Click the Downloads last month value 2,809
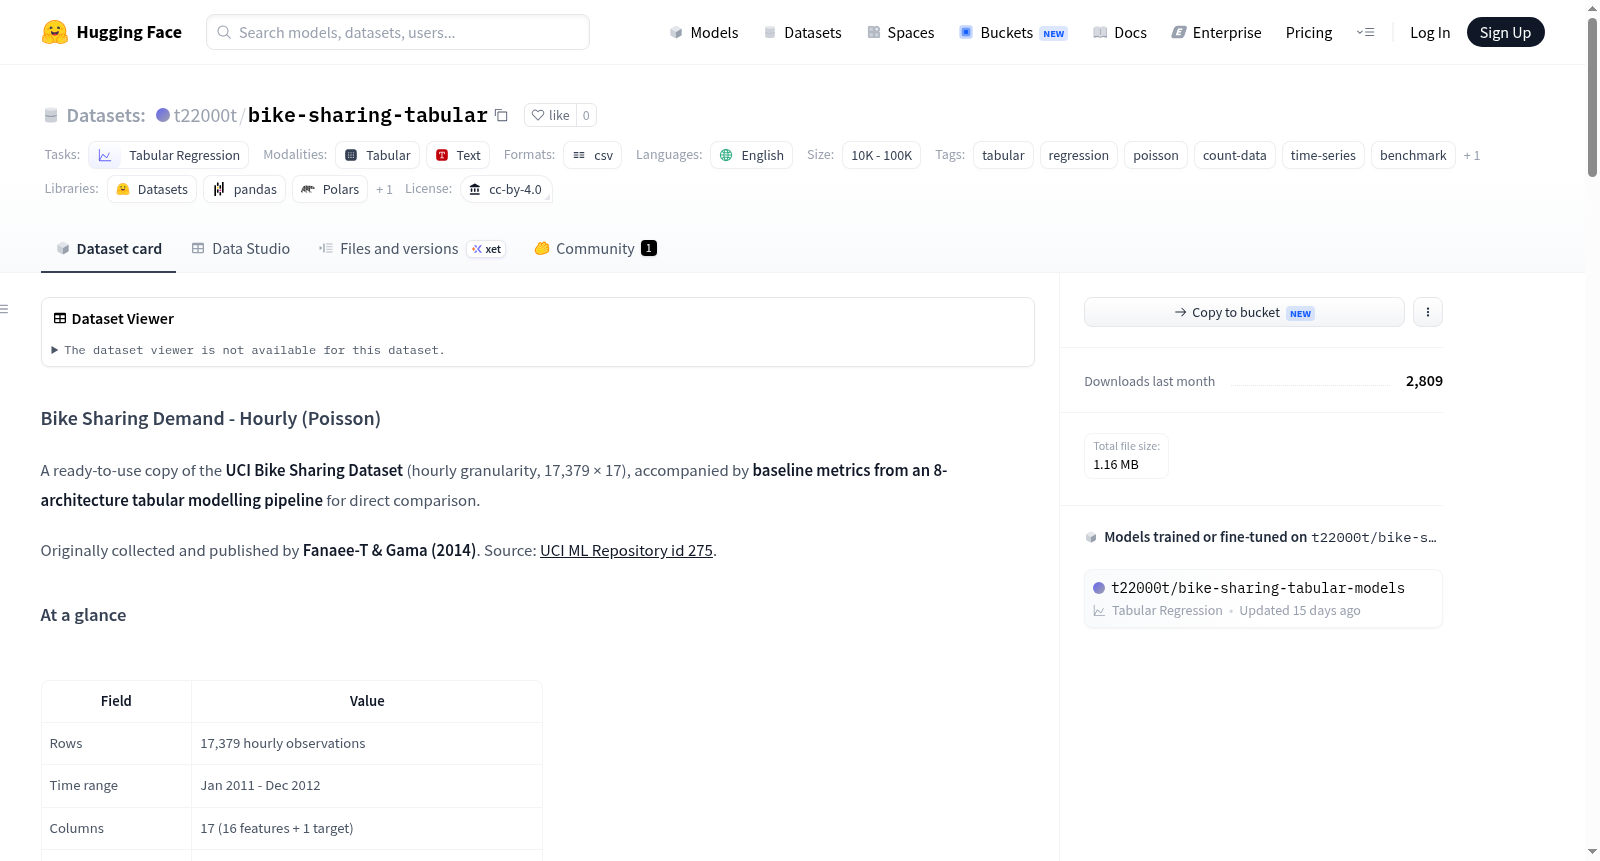1600x861 pixels. click(x=1424, y=381)
